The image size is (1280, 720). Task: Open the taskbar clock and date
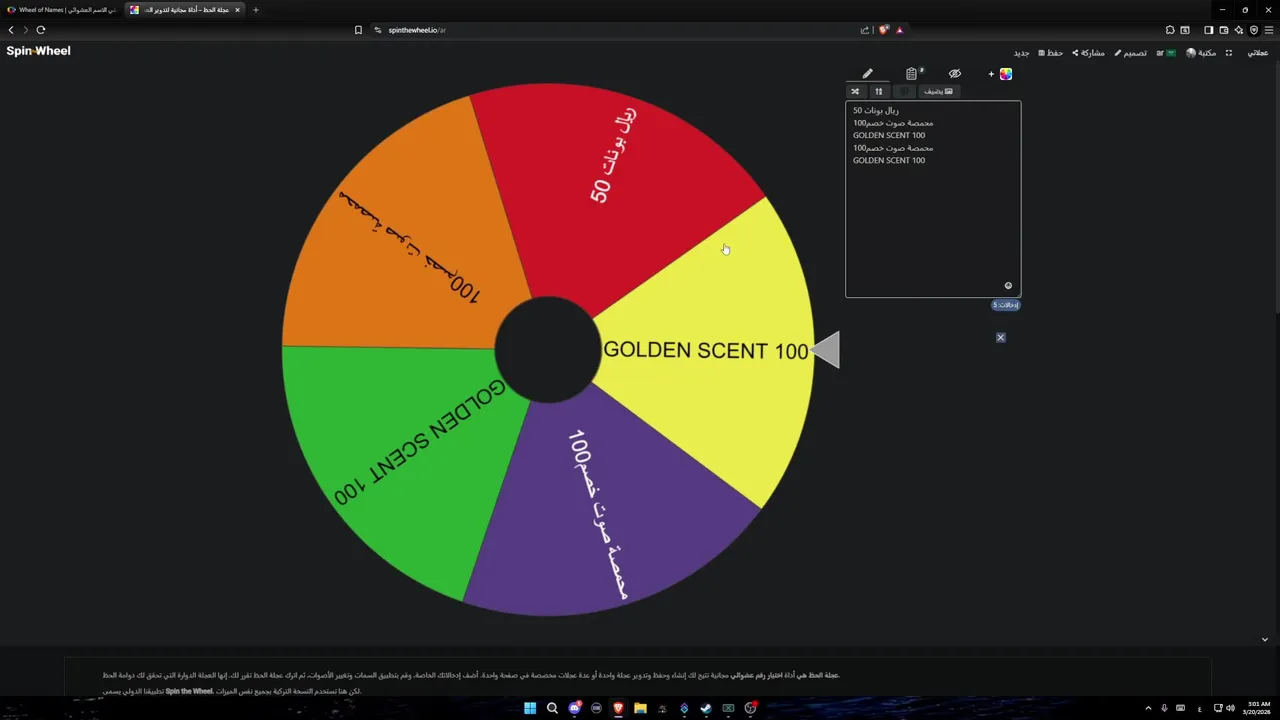tap(1259, 709)
